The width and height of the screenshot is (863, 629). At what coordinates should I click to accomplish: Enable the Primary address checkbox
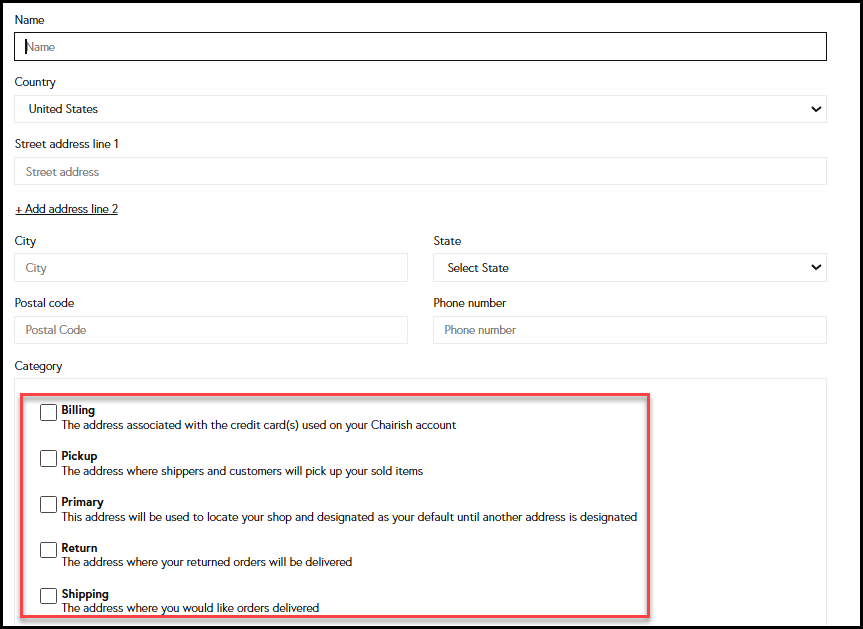click(48, 504)
